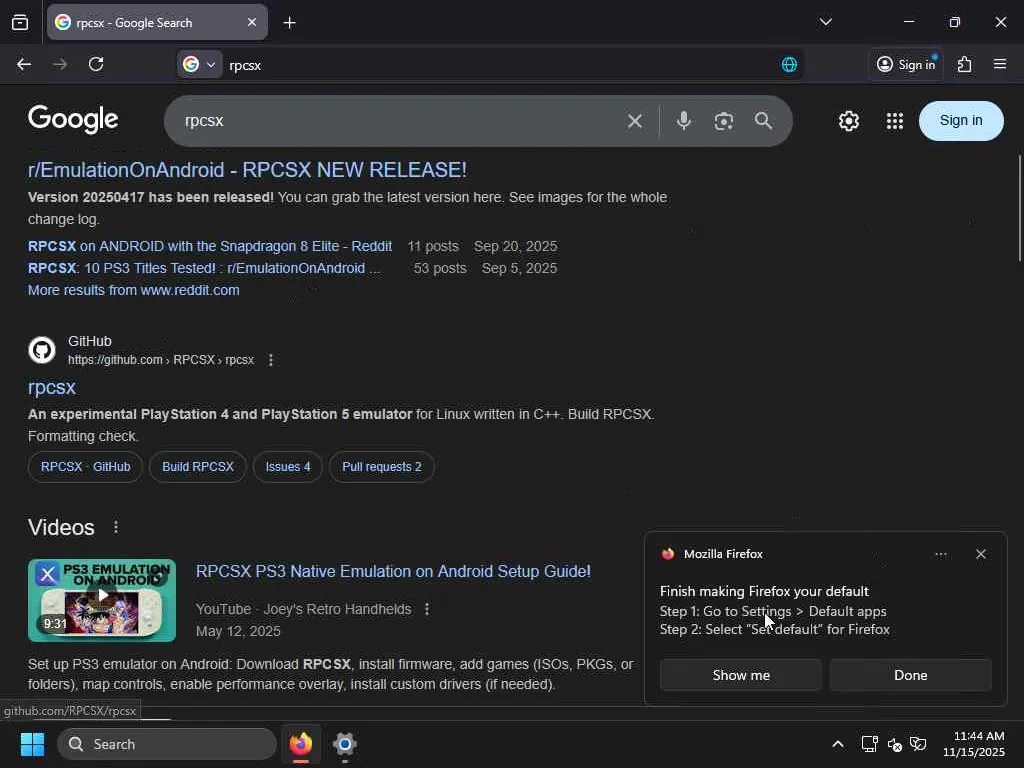This screenshot has height=768, width=1024.
Task: Click Settings gear icon in taskbar
Action: point(344,744)
